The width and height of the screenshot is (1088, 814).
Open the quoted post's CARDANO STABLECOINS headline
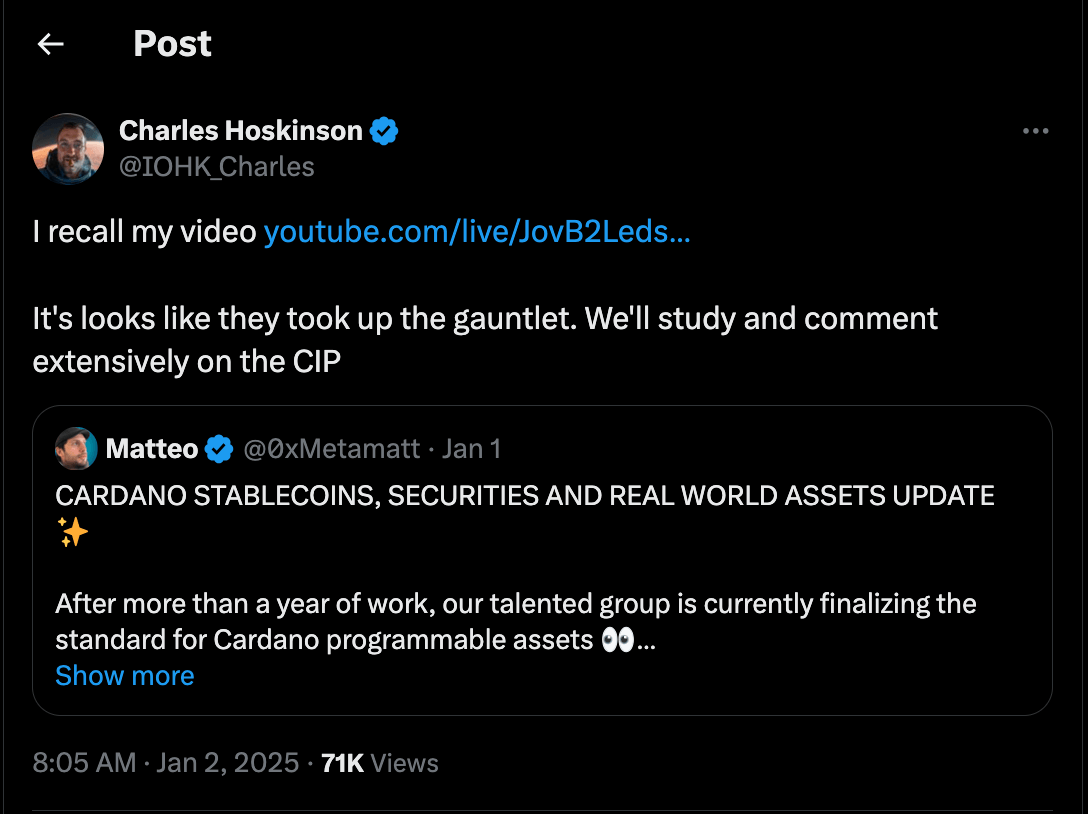pos(525,496)
